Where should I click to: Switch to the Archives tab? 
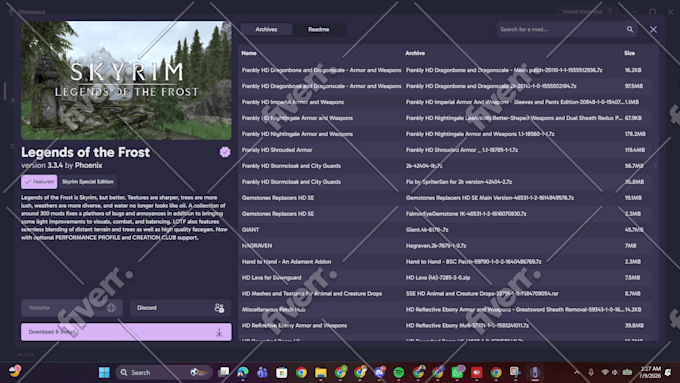tap(266, 29)
